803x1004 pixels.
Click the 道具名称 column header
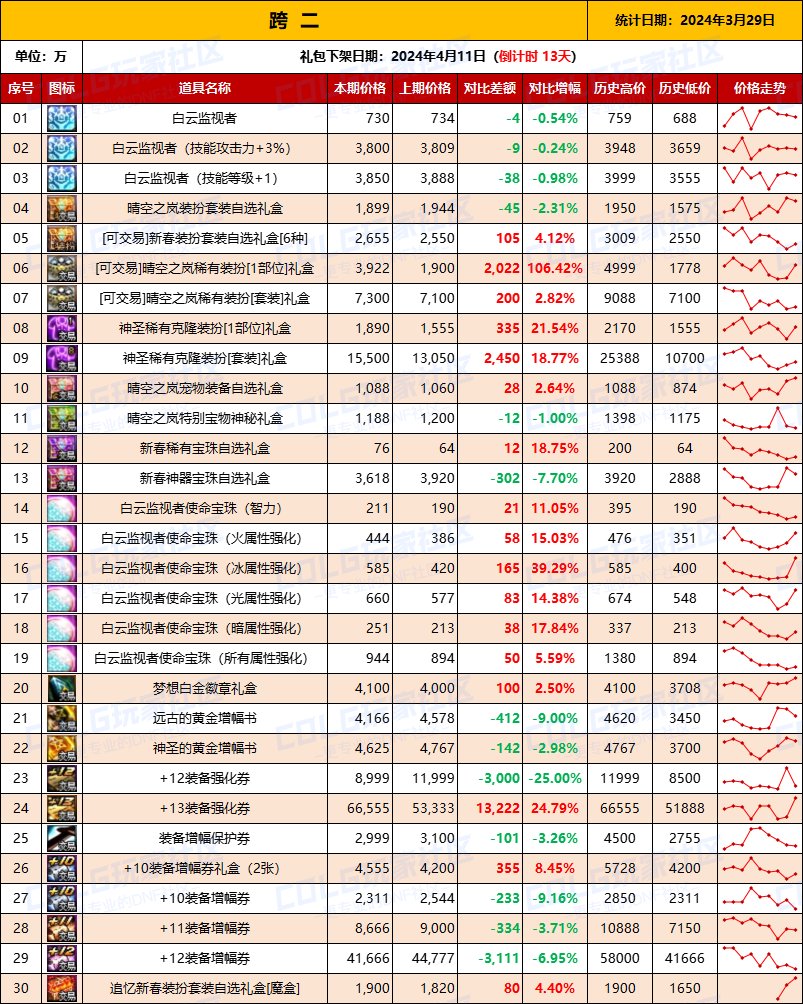pyautogui.click(x=205, y=88)
